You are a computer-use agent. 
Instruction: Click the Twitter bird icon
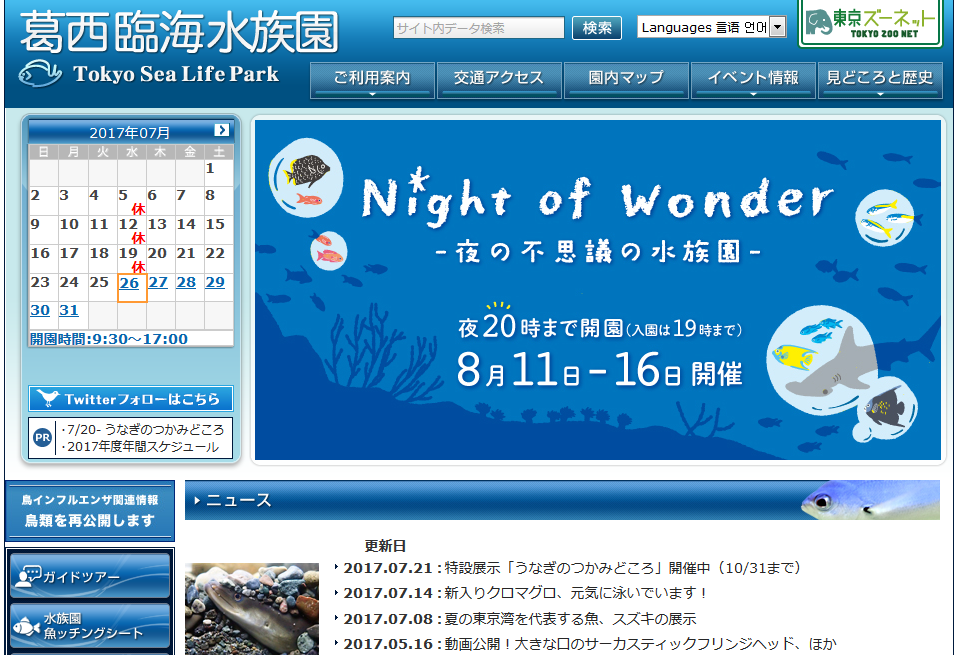point(47,398)
